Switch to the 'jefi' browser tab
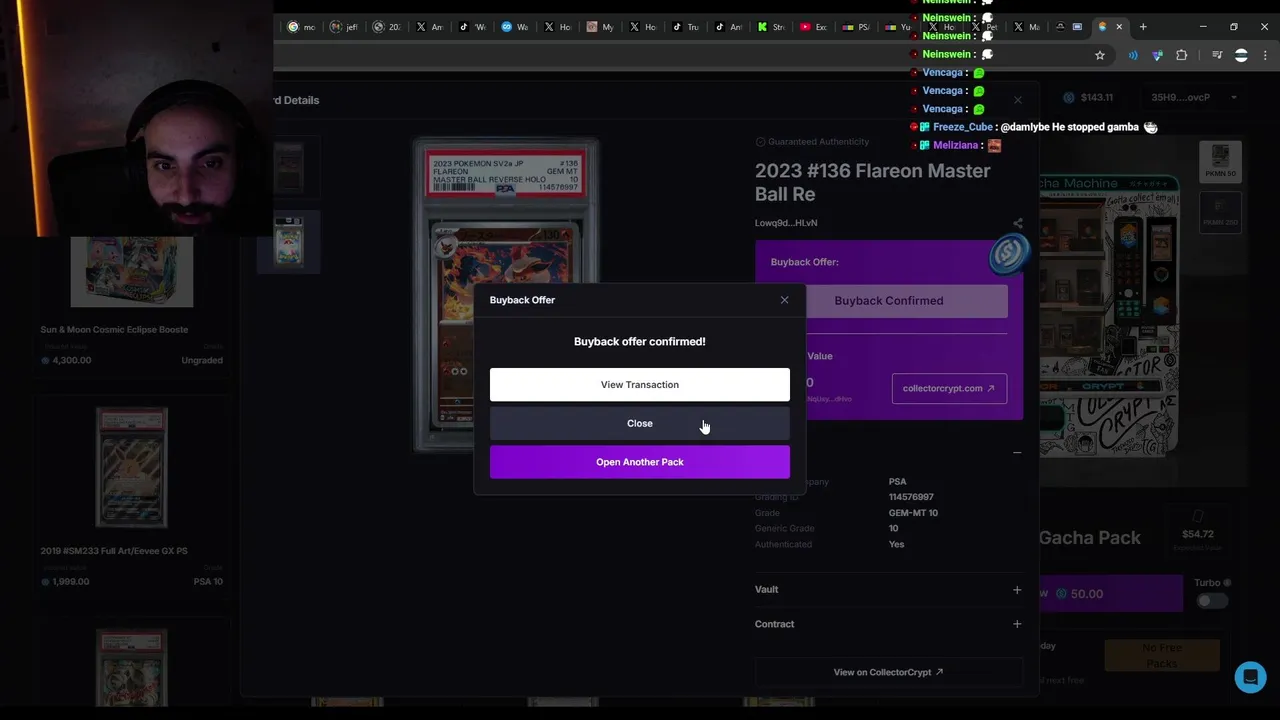1280x720 pixels. pyautogui.click(x=344, y=27)
